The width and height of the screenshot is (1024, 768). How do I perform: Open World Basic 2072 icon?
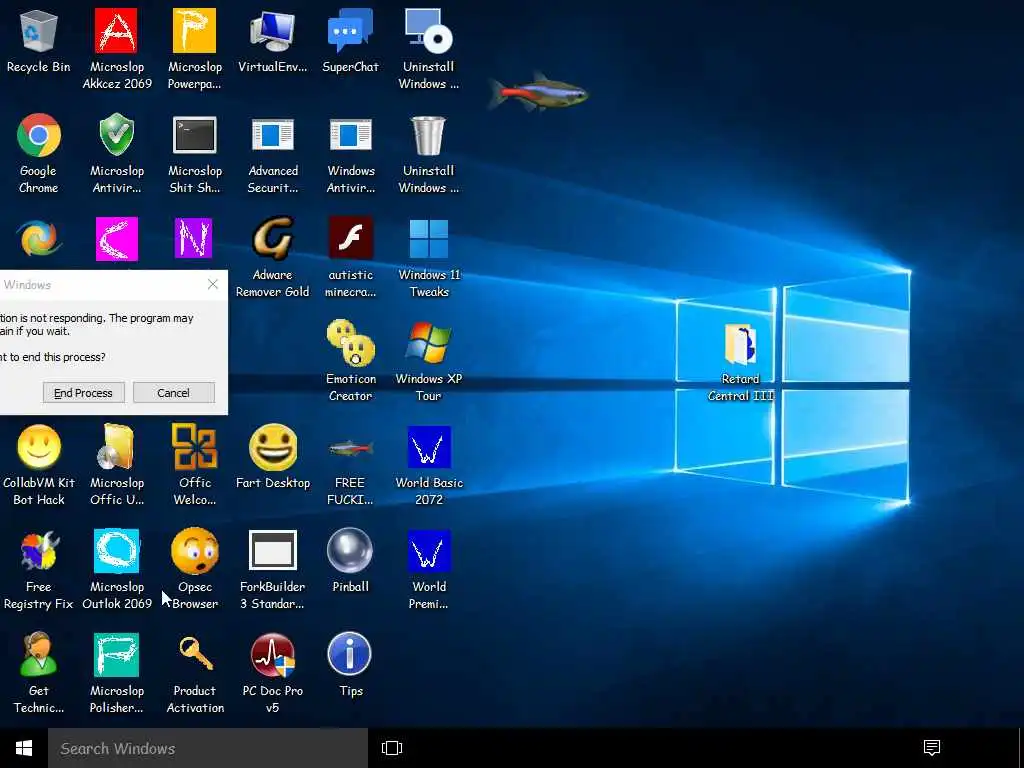click(x=428, y=447)
